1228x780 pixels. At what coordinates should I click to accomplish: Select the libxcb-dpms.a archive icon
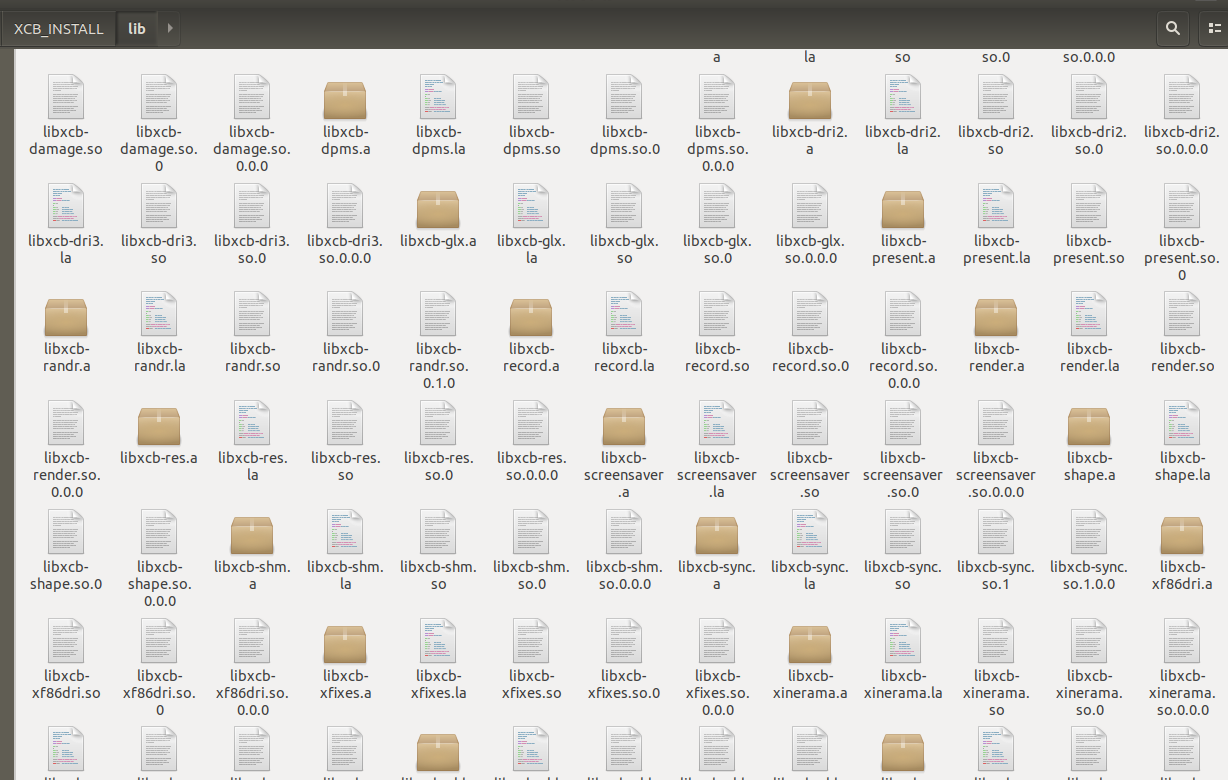click(x=345, y=99)
